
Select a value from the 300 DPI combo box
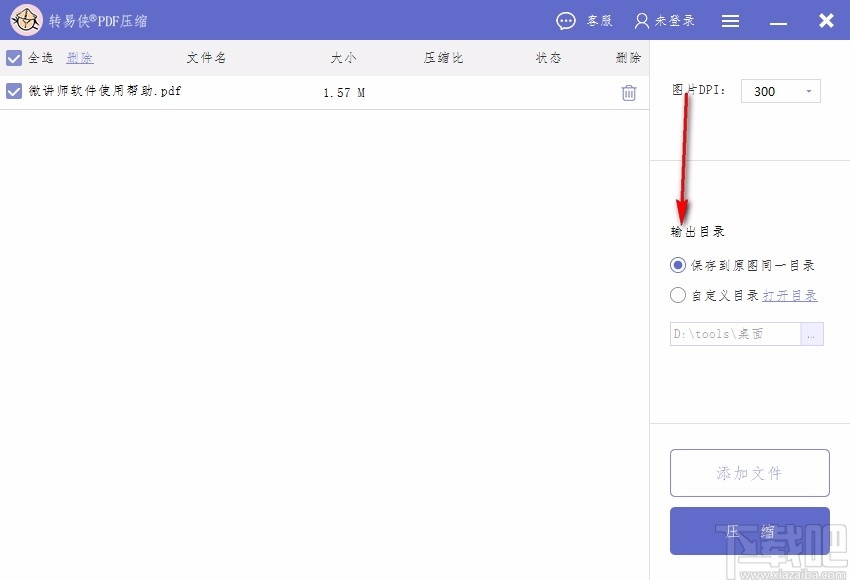780,91
